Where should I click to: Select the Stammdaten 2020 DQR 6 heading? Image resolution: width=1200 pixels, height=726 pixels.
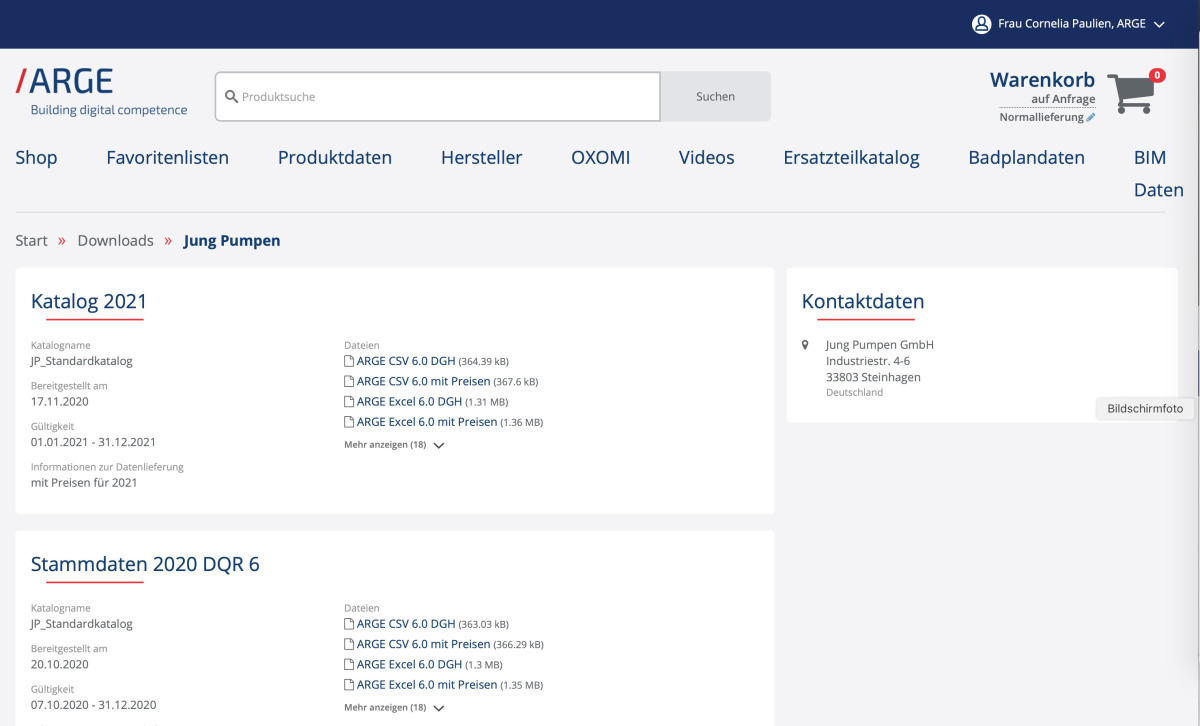(x=145, y=564)
